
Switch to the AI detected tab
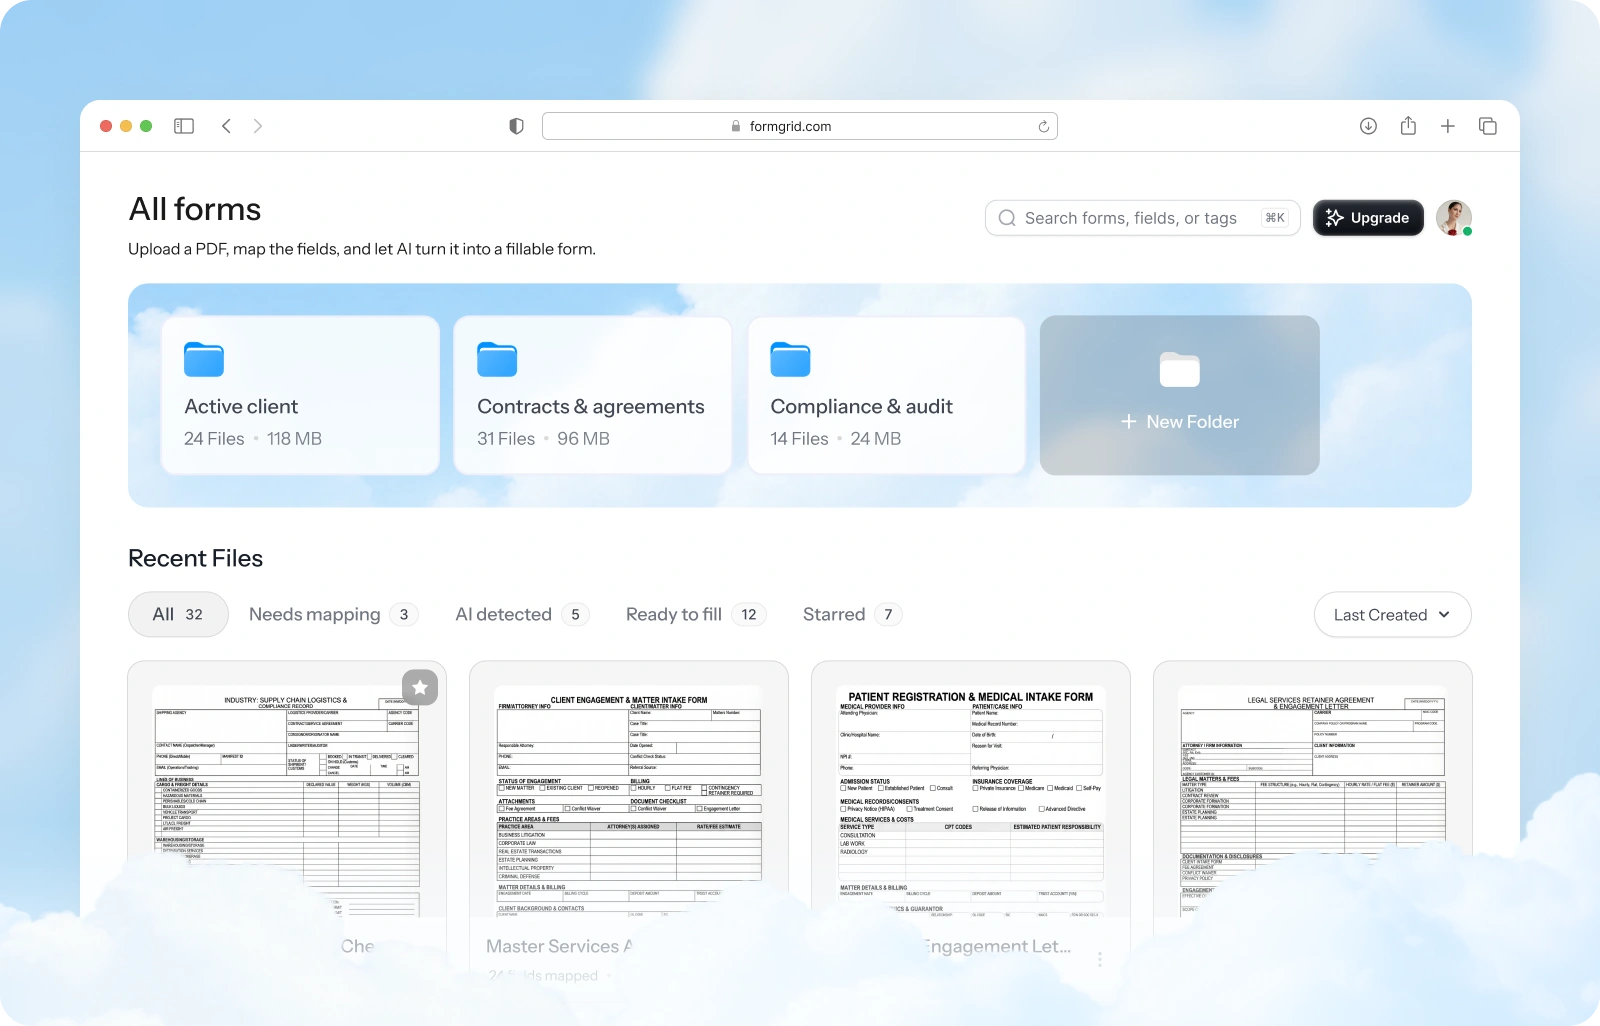(522, 614)
